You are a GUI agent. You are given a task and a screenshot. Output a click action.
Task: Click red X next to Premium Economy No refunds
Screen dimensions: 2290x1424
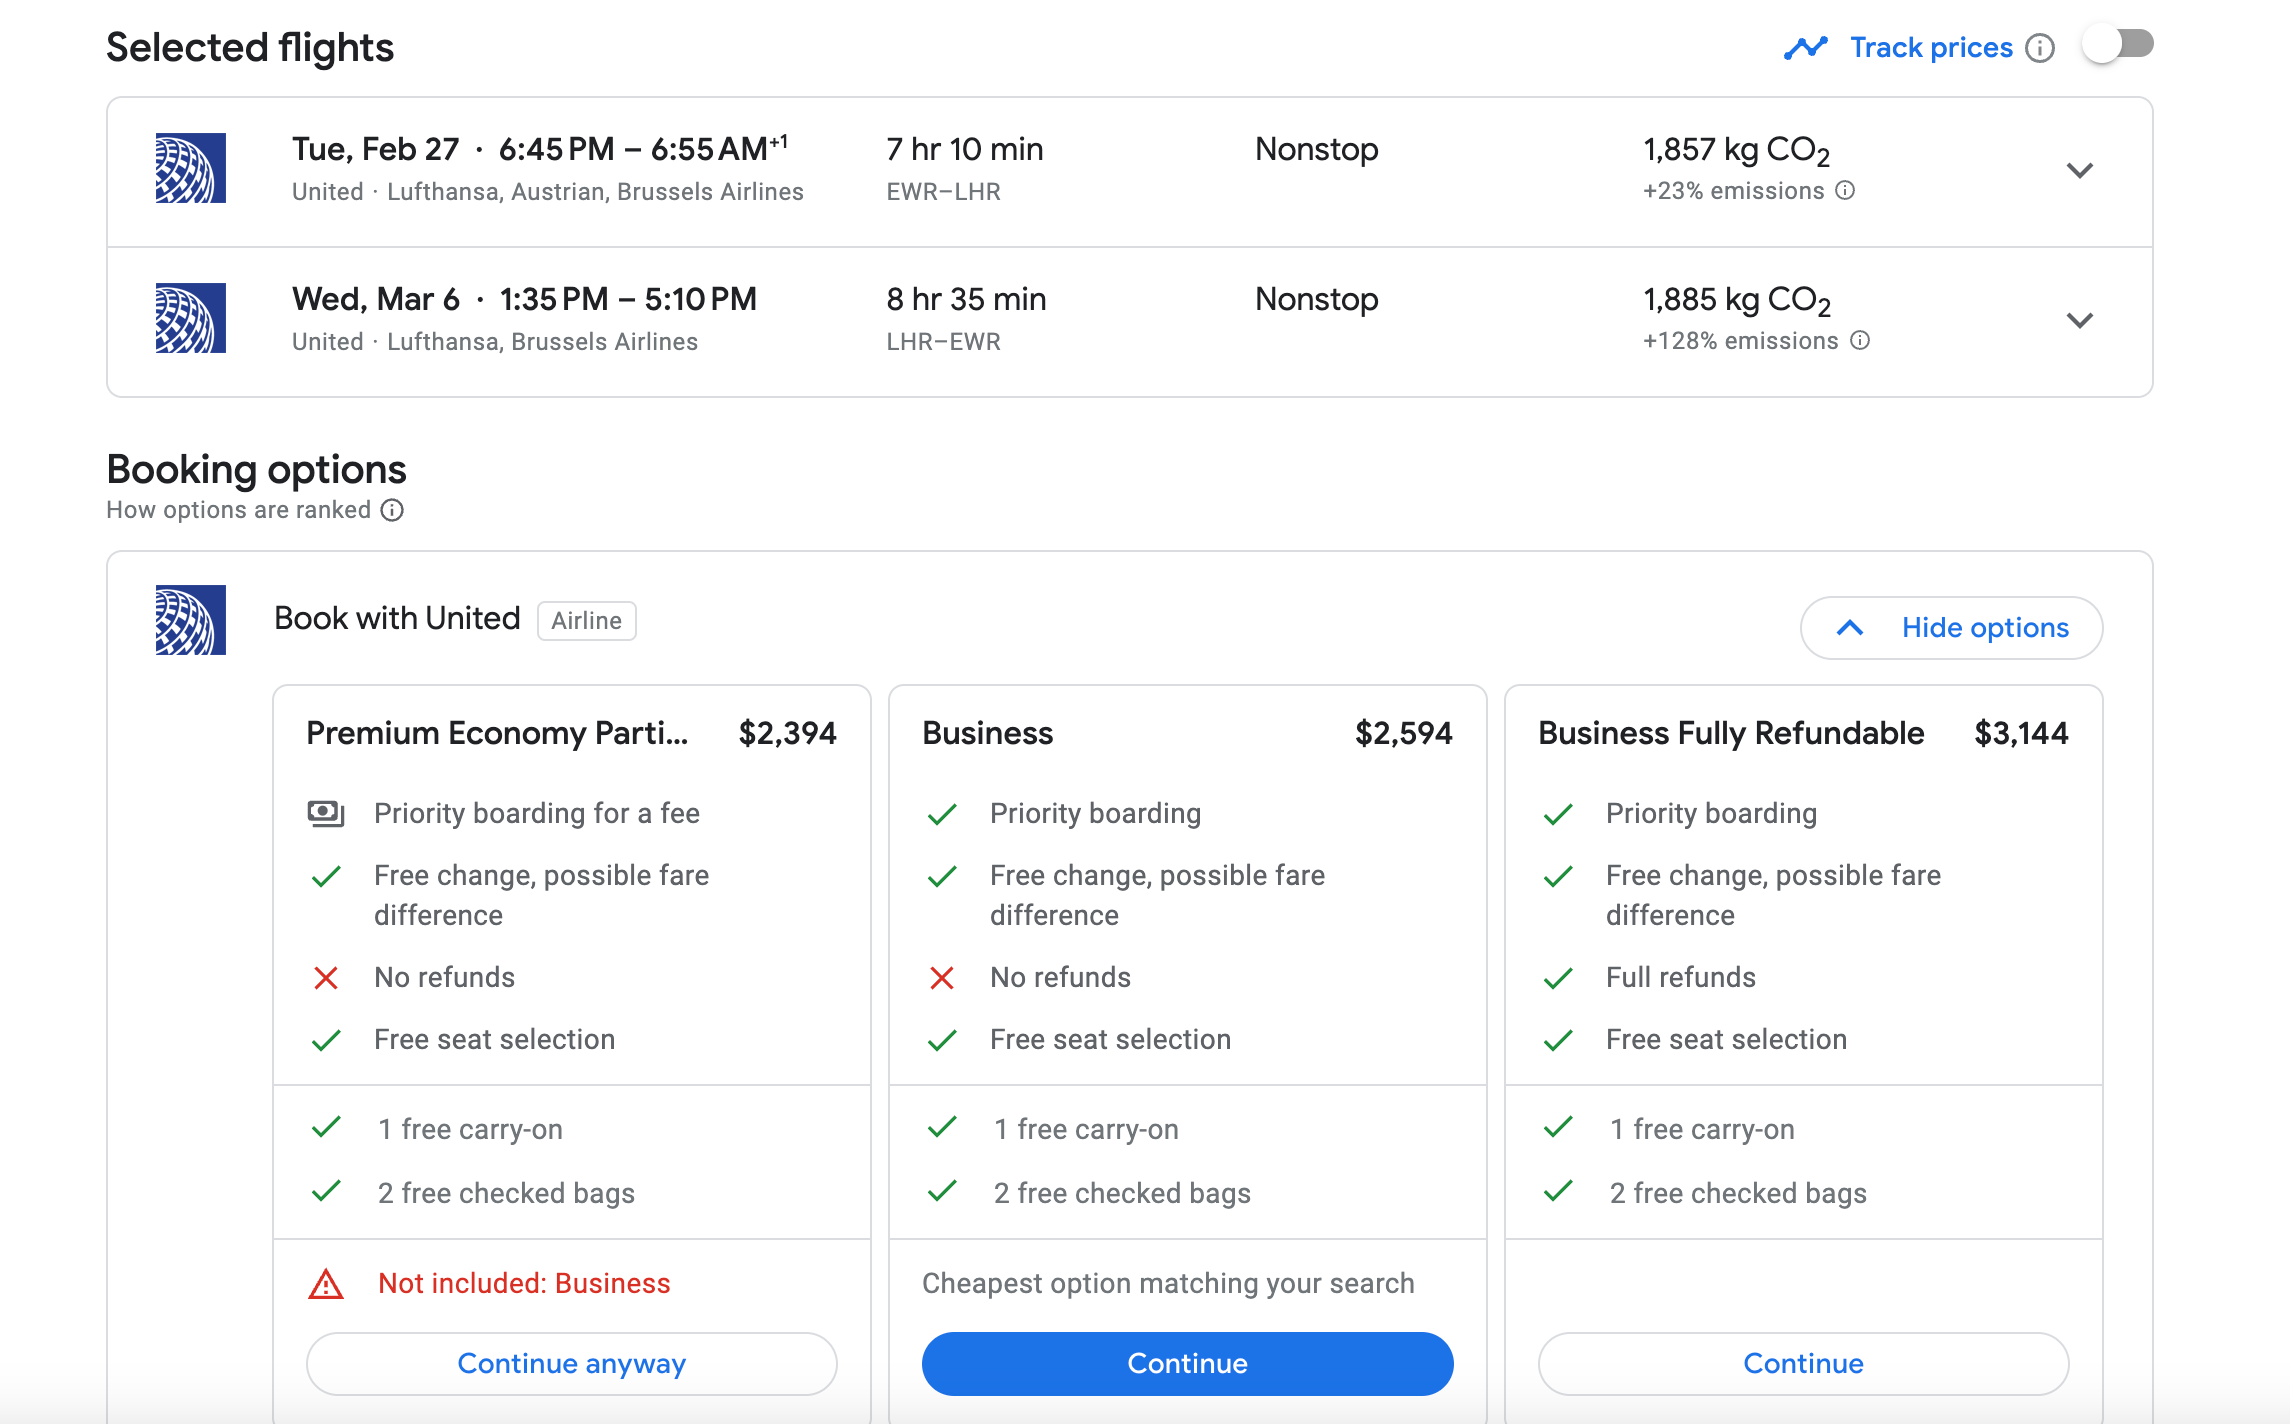tap(326, 978)
